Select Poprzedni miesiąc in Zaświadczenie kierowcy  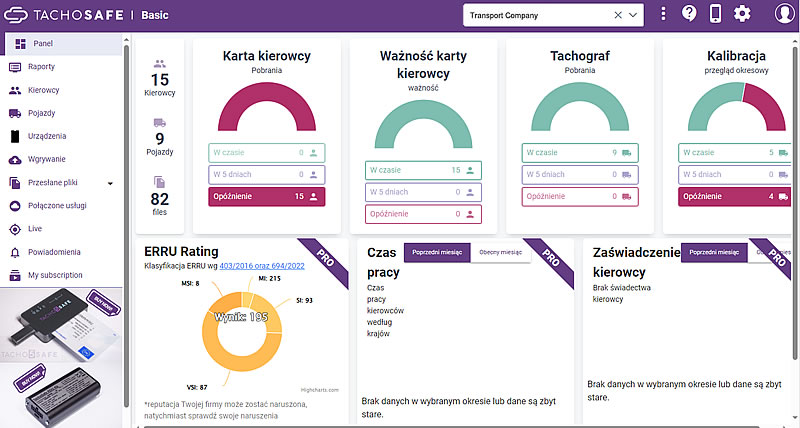tap(713, 253)
